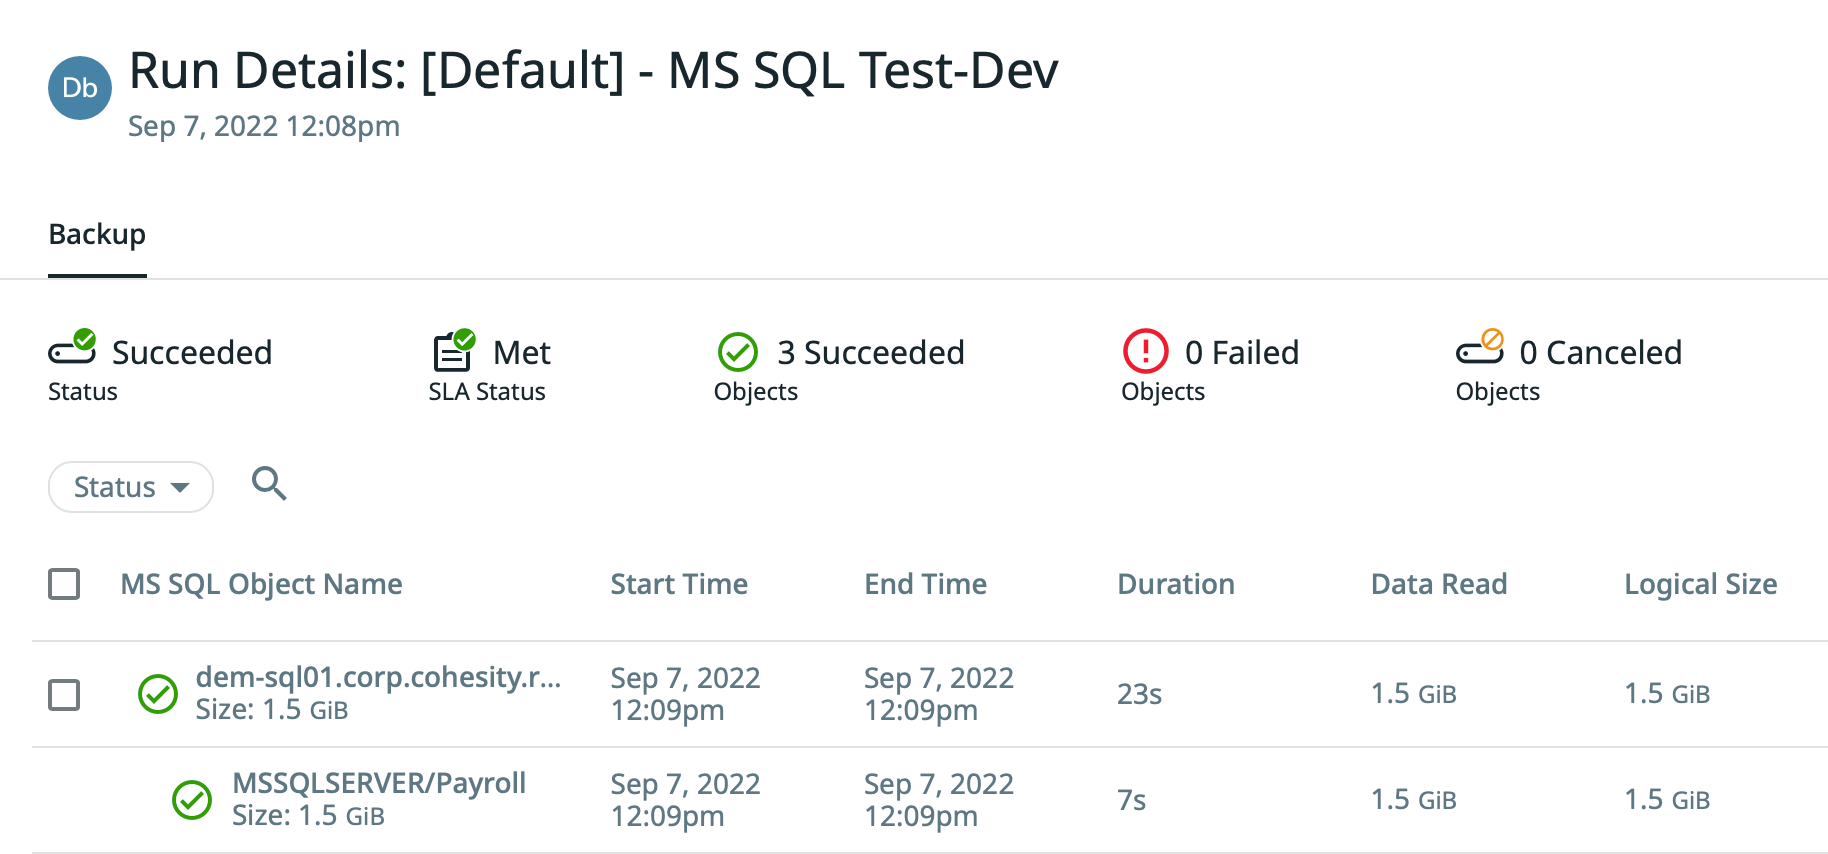This screenshot has height=854, width=1828.
Task: Click the SLA Met clipboard icon
Action: (x=454, y=350)
